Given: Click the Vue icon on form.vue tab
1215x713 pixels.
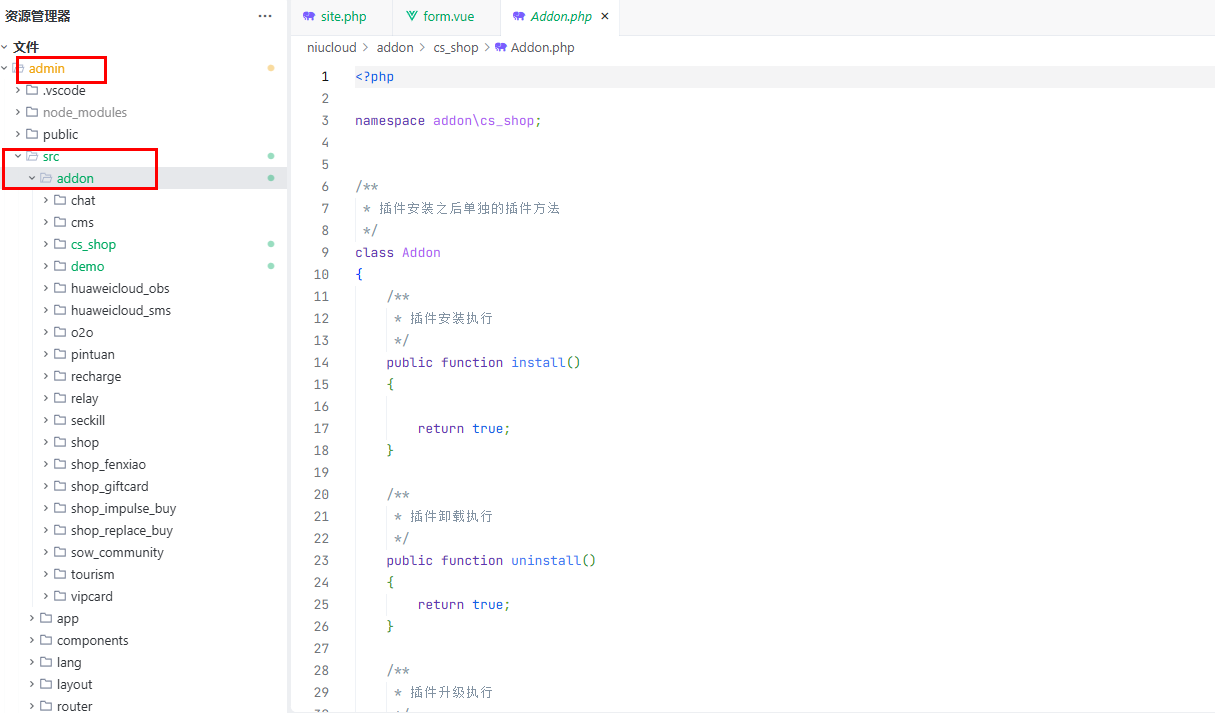Looking at the screenshot, I should pos(412,17).
